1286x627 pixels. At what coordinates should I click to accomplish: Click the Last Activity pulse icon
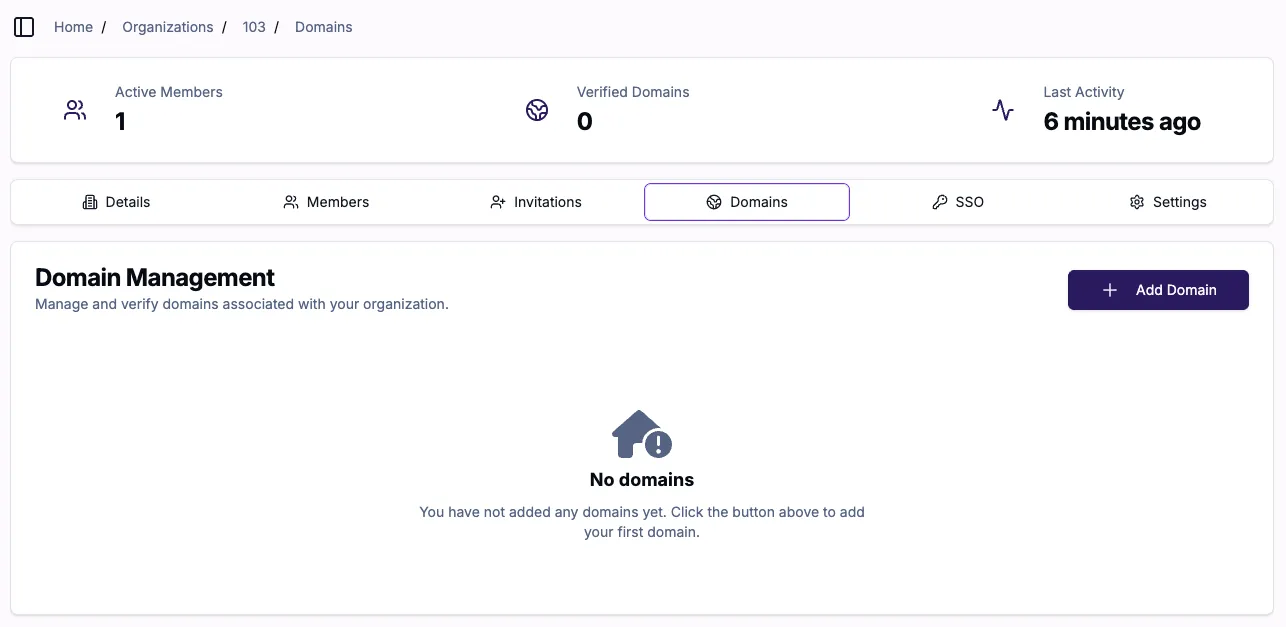[1003, 110]
